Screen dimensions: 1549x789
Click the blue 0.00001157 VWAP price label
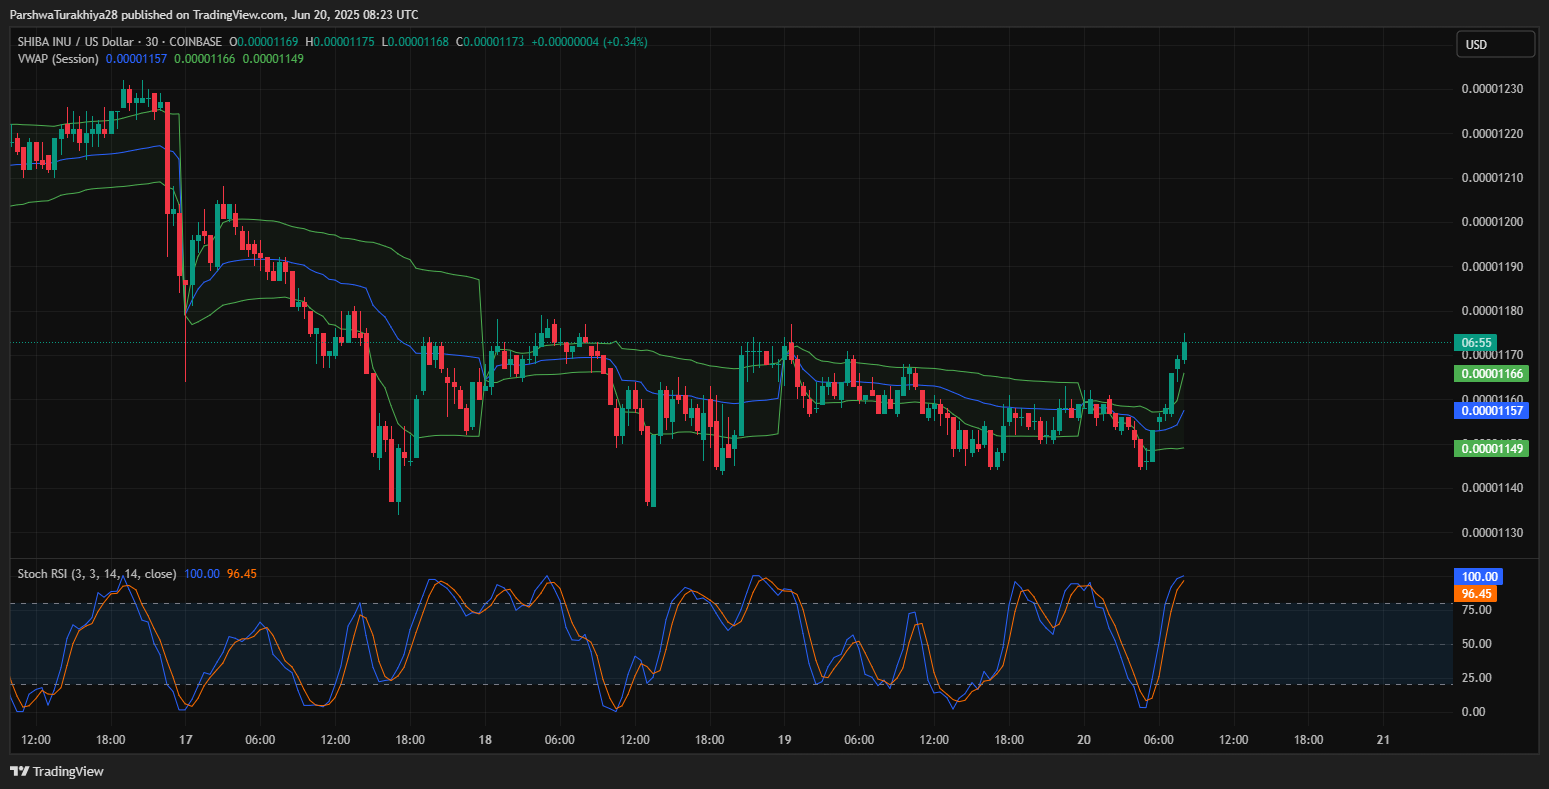pos(1490,411)
